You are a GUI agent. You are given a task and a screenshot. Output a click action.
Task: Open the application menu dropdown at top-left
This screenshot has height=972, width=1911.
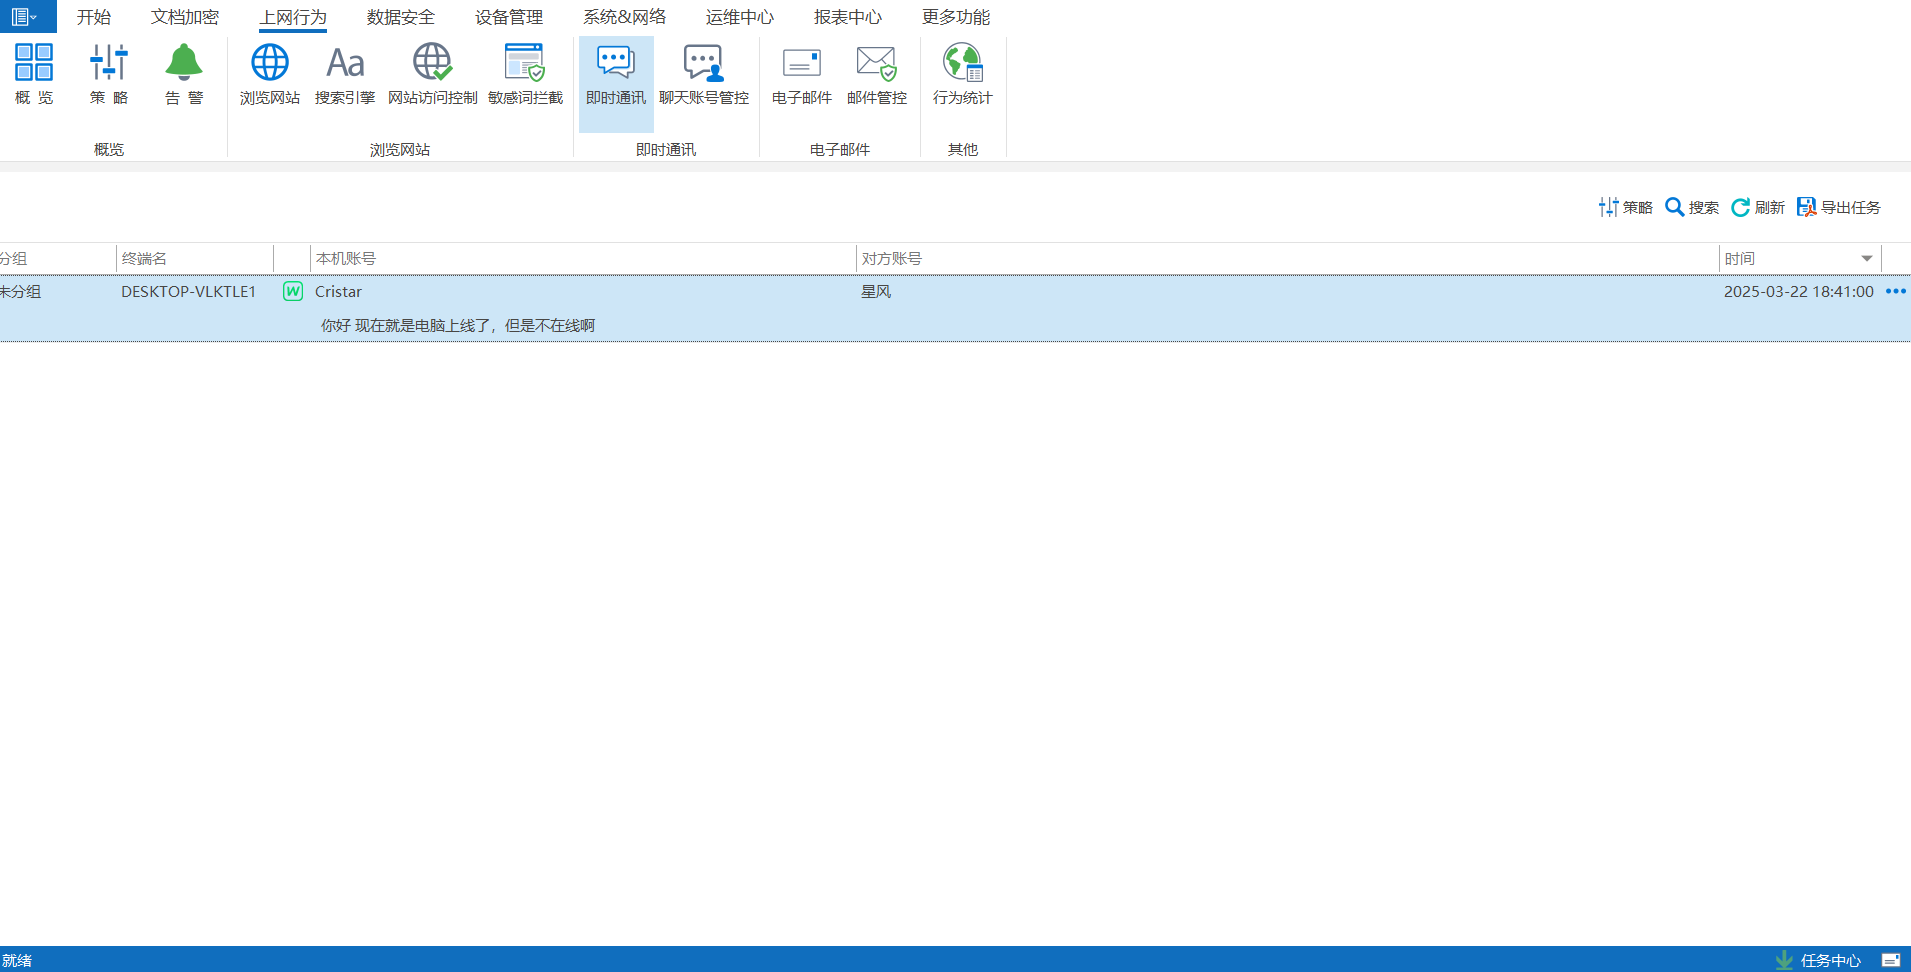point(25,17)
